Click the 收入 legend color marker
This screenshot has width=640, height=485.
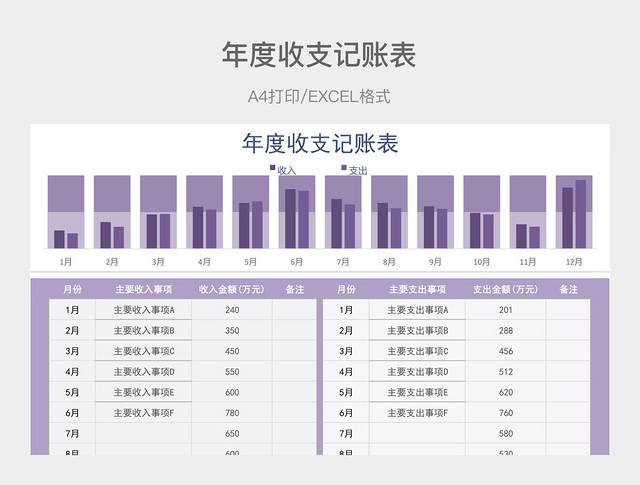click(273, 167)
